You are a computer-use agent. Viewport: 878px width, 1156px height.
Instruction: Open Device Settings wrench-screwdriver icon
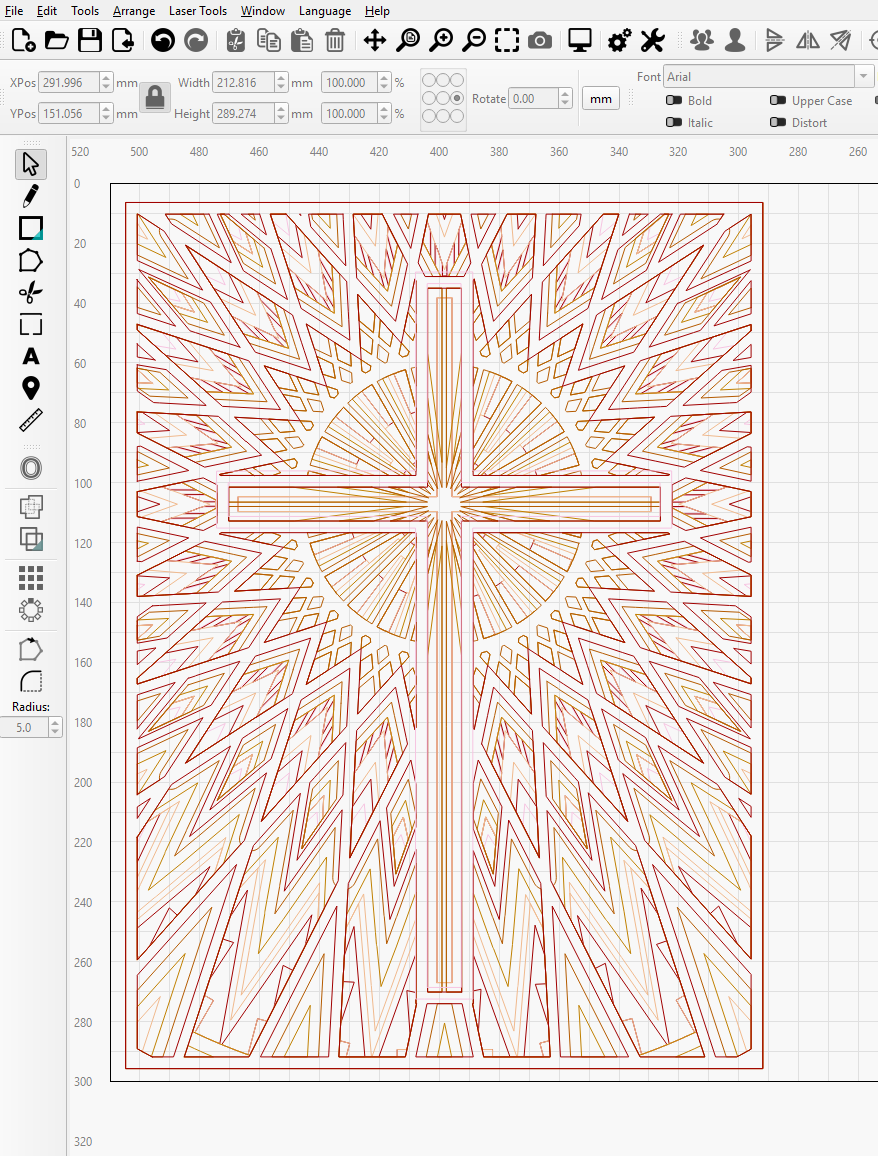[x=652, y=40]
